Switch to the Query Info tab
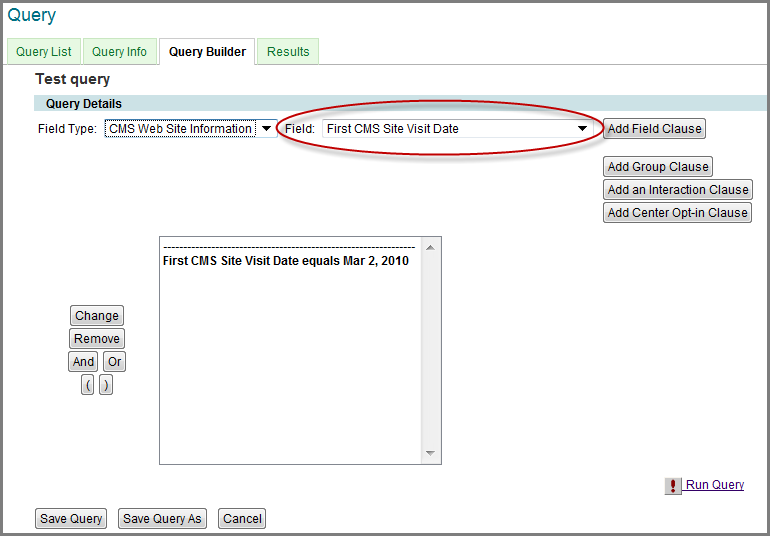This screenshot has height=536, width=770. point(119,52)
